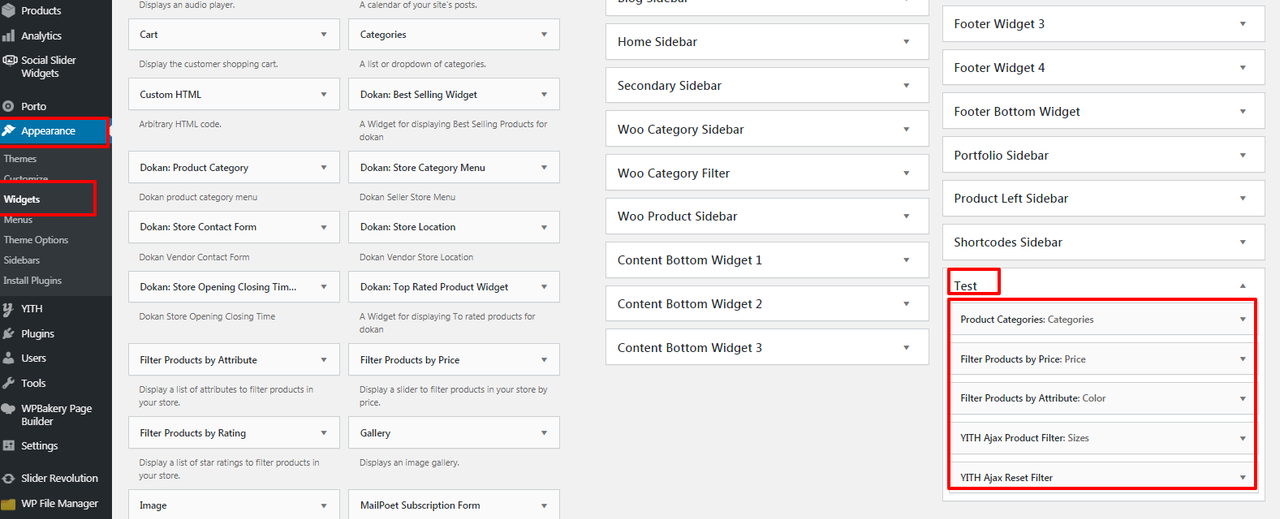Open the Tools wrench icon

pos(9,383)
